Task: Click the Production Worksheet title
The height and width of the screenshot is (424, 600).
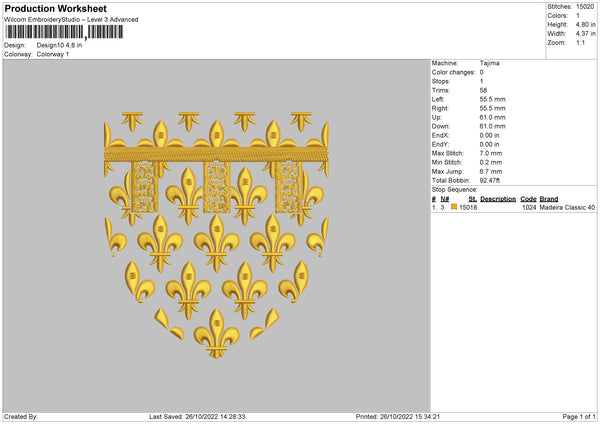Action: 55,8
